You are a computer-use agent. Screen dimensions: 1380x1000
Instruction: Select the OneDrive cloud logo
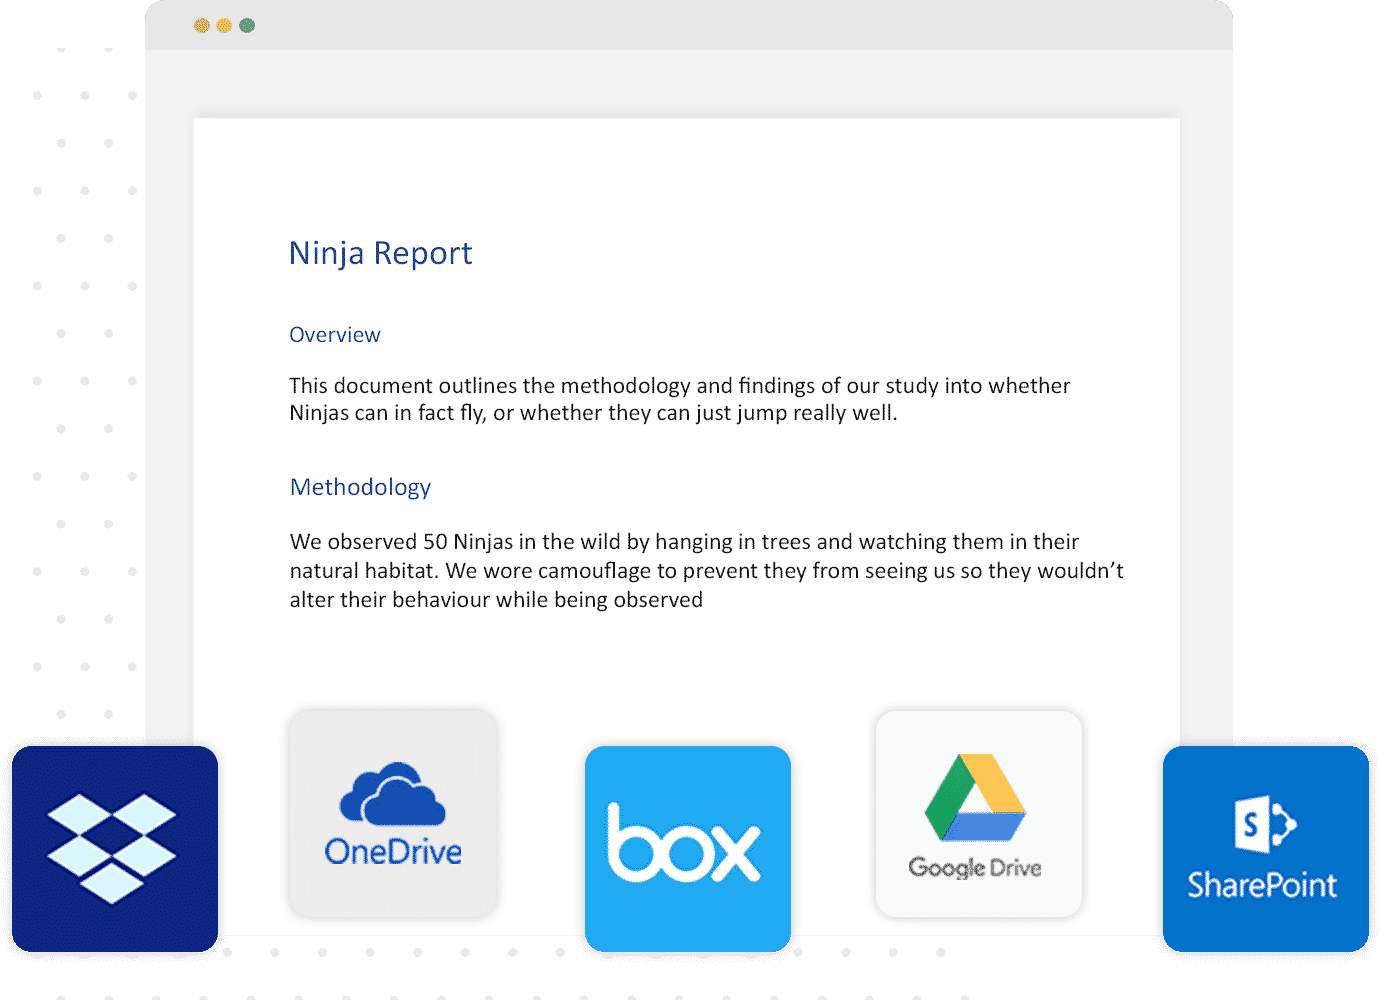[x=392, y=795]
